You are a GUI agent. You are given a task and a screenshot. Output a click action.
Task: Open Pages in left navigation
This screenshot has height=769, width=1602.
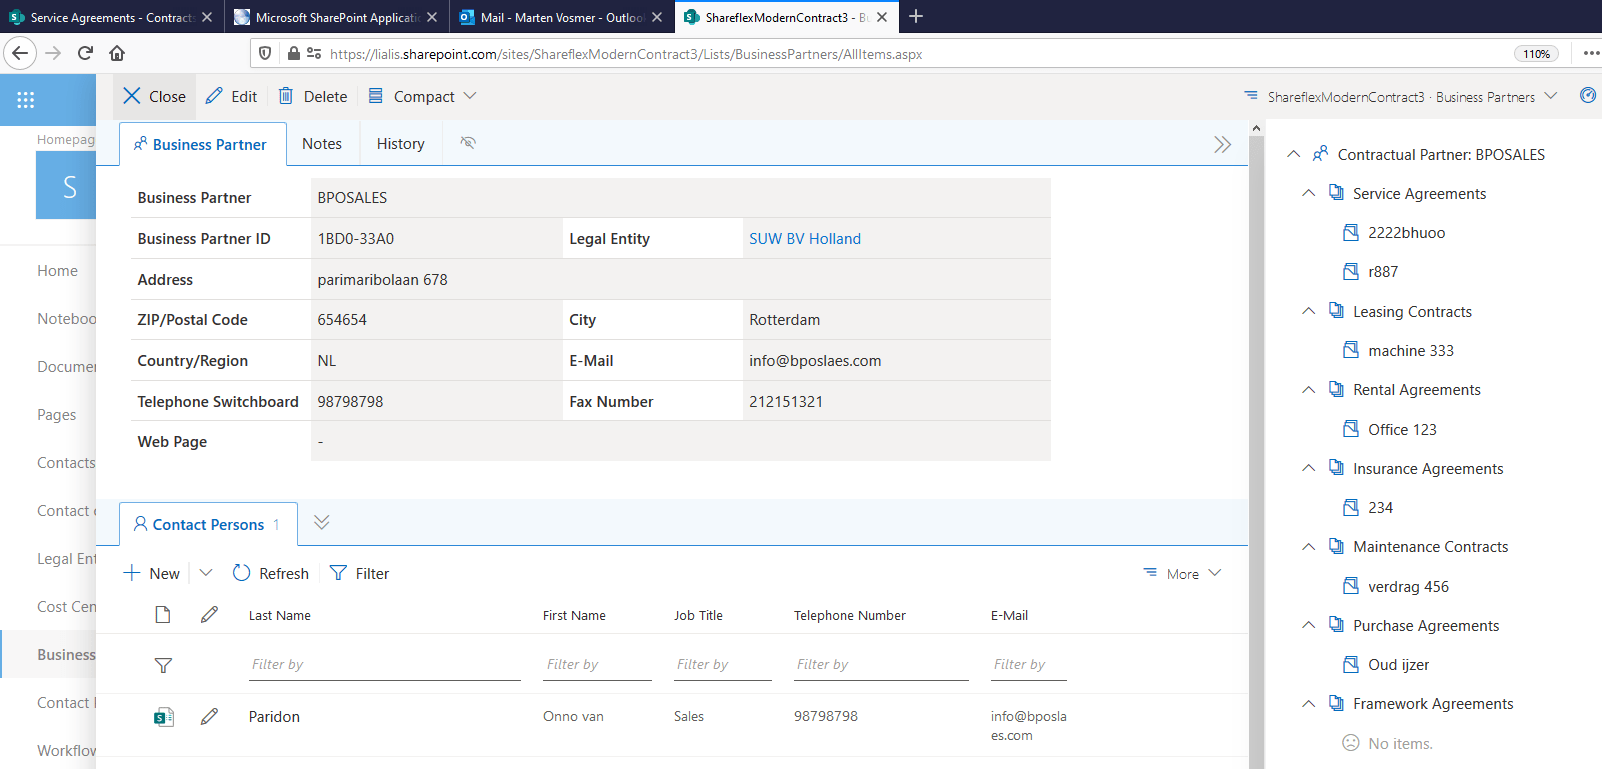pyautogui.click(x=57, y=414)
